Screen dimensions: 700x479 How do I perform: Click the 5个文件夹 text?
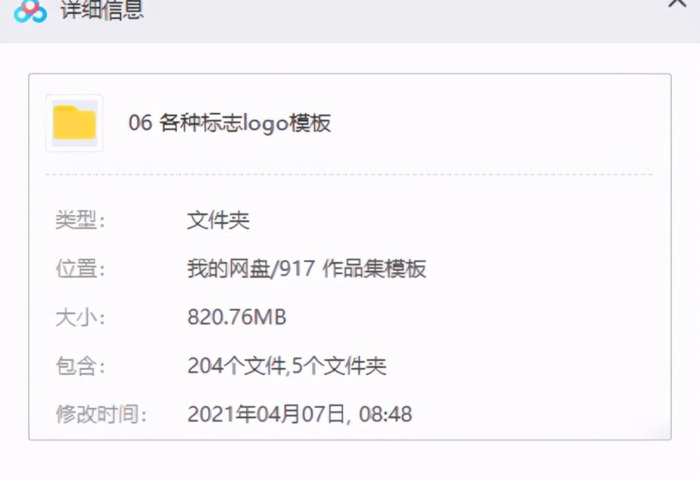[339, 366]
